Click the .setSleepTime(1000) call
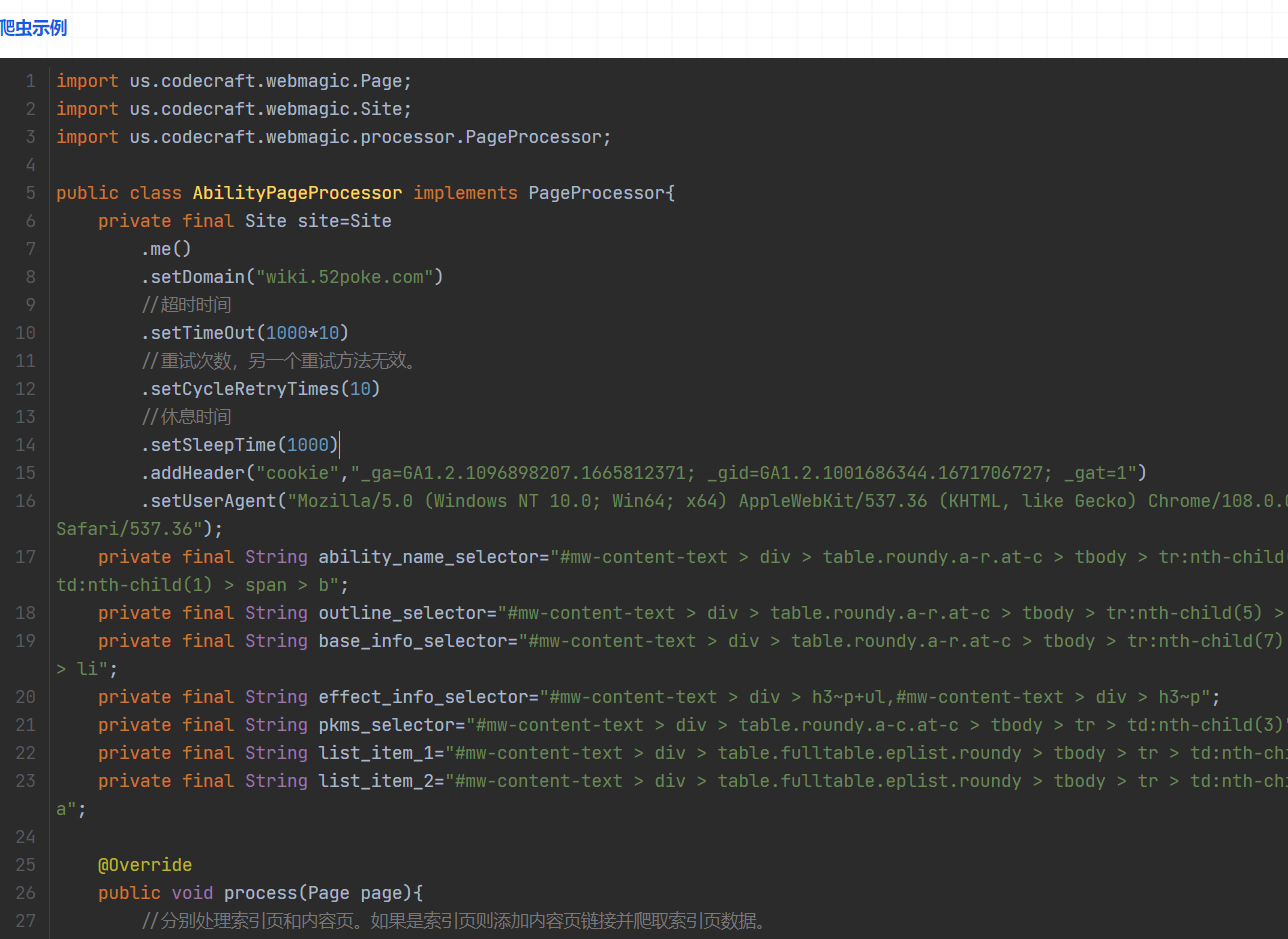The width and height of the screenshot is (1288, 939). (240, 445)
